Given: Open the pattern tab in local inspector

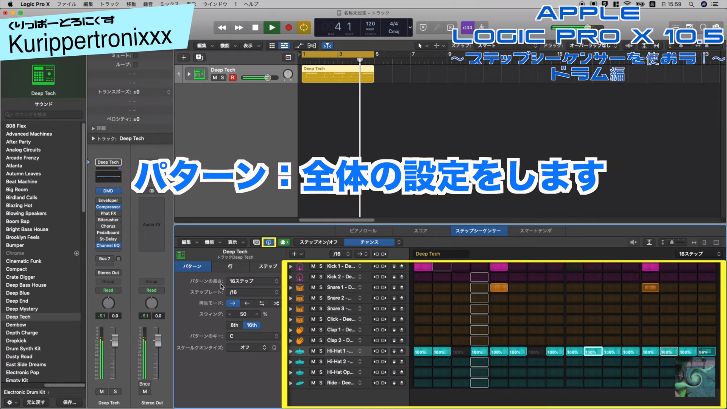Looking at the screenshot, I should (x=192, y=267).
